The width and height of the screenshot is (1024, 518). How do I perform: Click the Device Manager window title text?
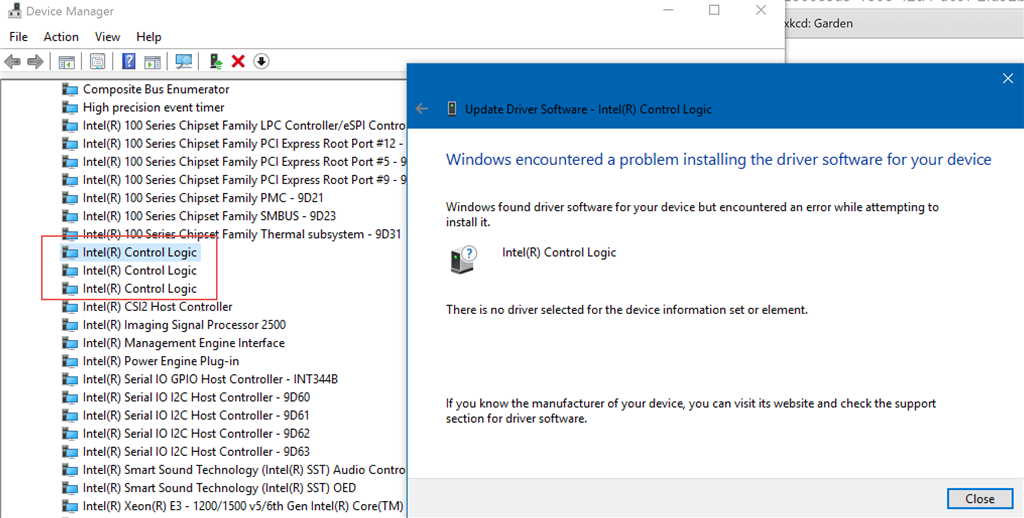tap(70, 11)
